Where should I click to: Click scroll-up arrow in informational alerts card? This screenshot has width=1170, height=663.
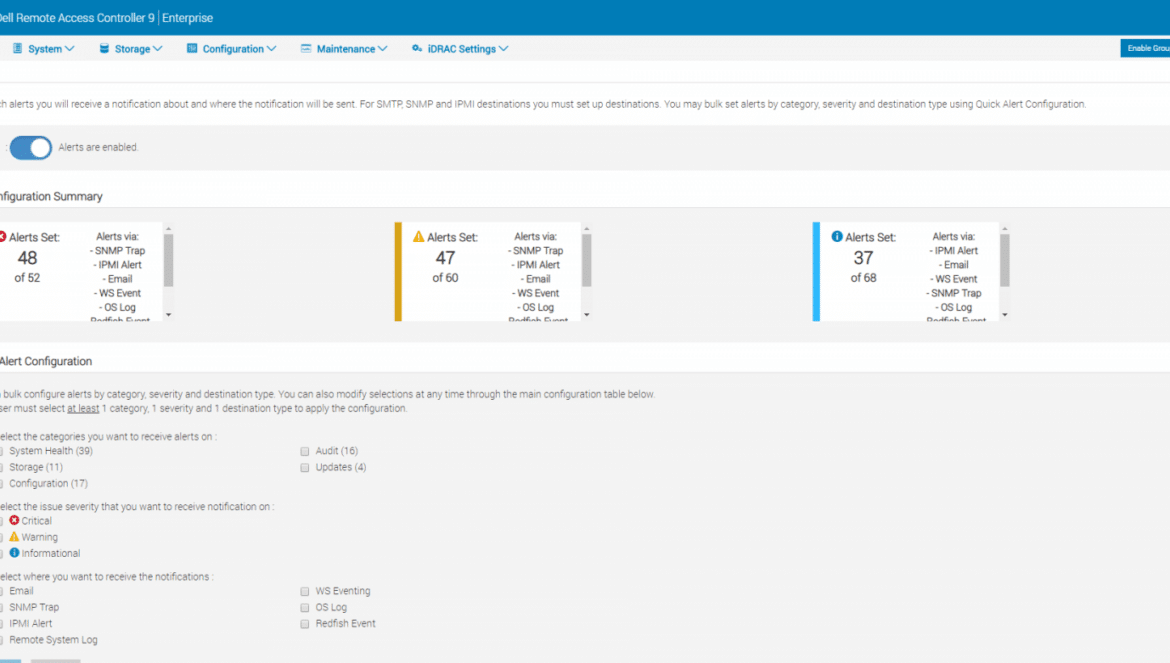(1005, 229)
